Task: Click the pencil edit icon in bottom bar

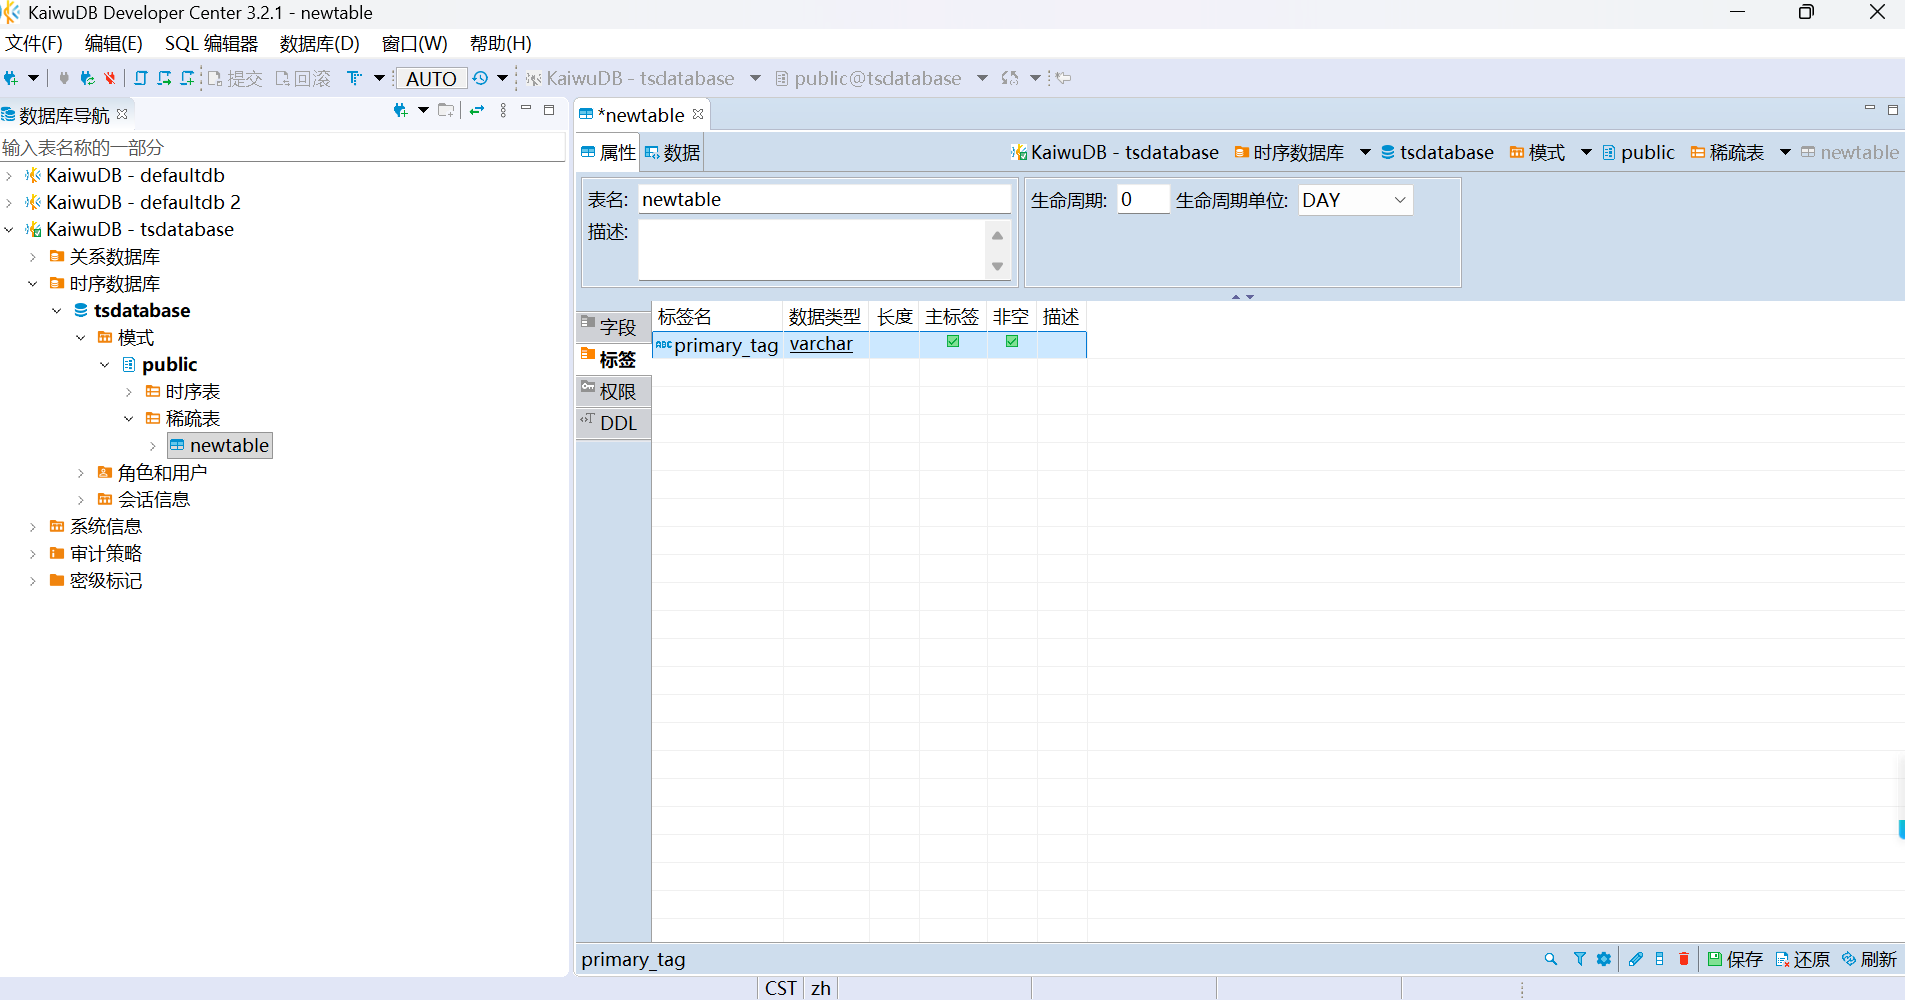Action: pos(1636,959)
